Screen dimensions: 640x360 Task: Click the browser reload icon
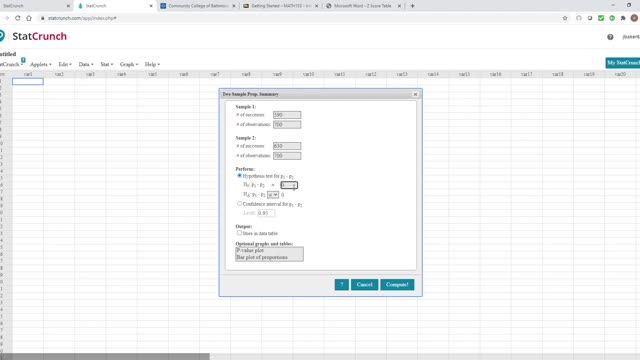point(18,18)
